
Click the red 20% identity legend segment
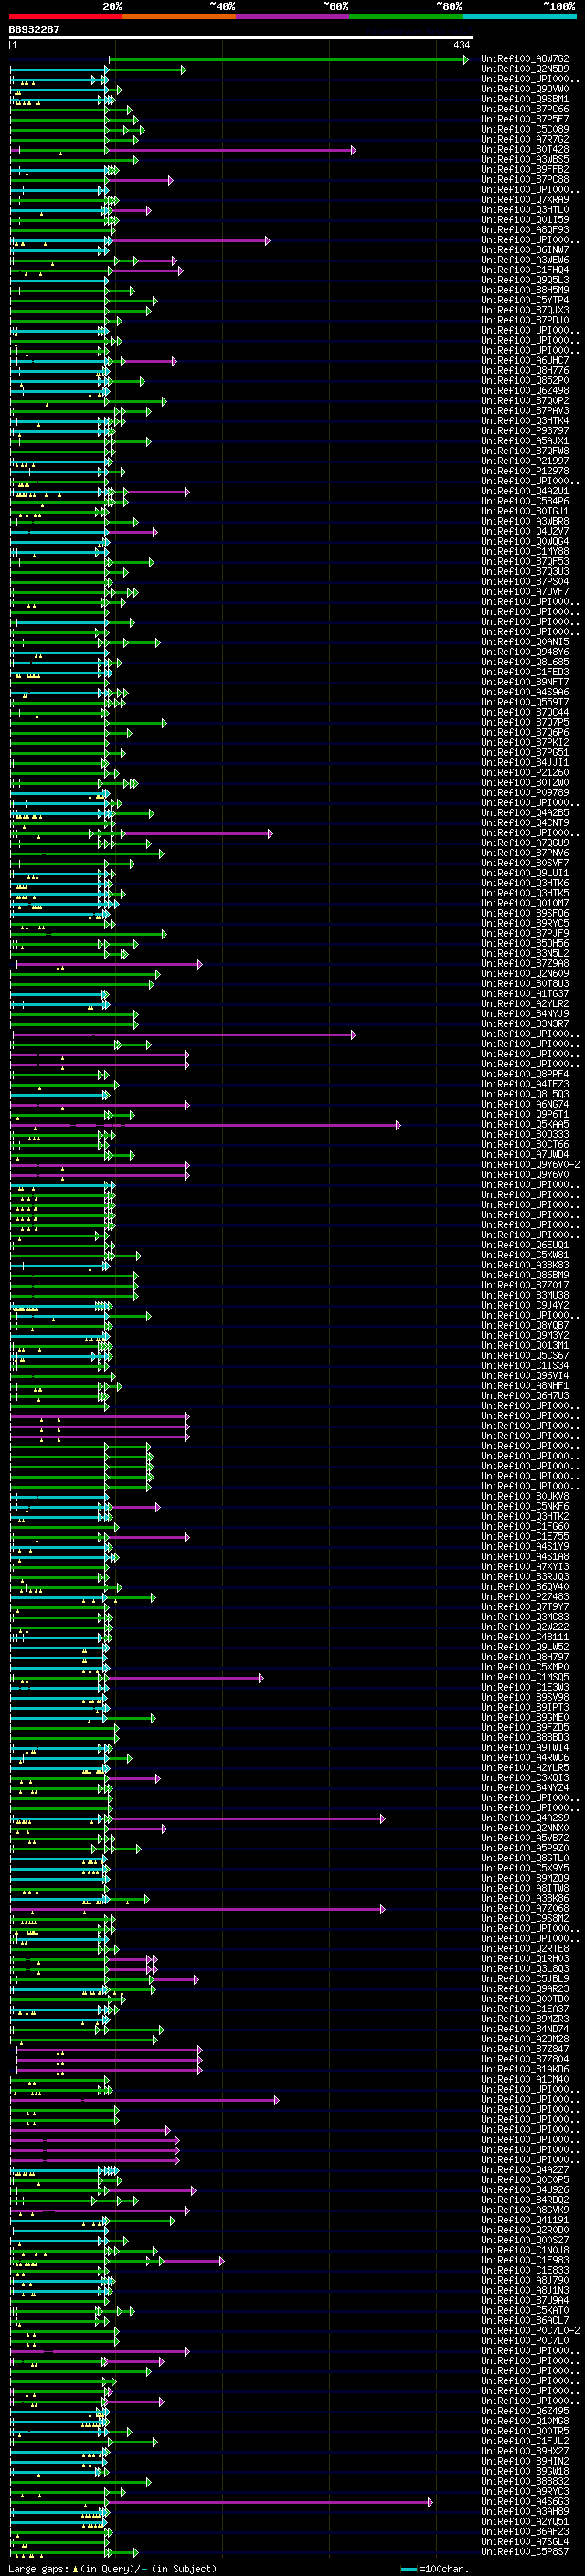(65, 16)
